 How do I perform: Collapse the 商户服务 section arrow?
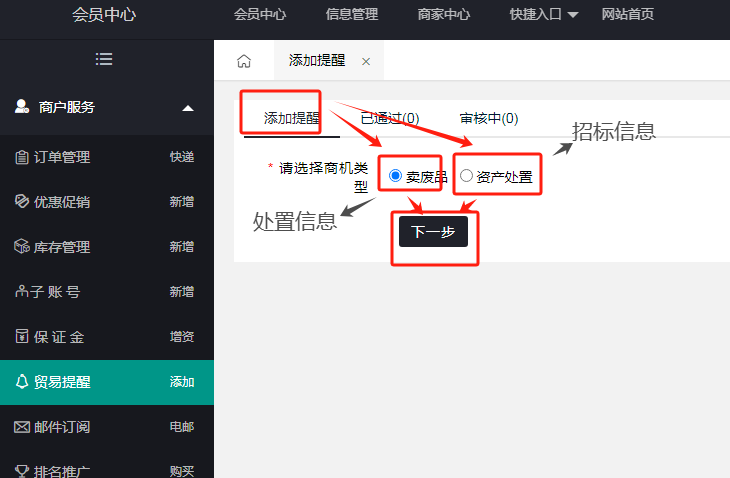(x=187, y=108)
